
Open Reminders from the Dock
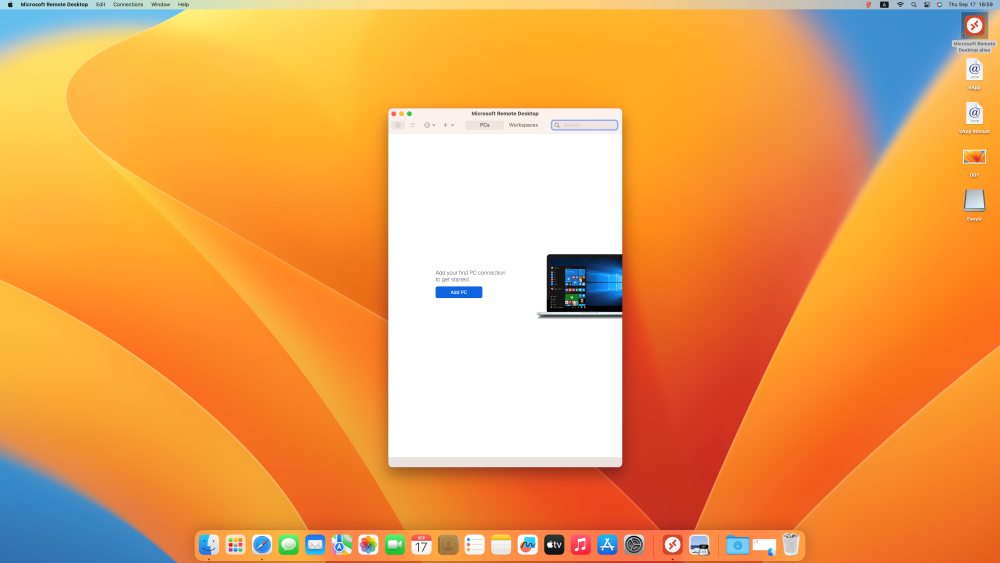(x=474, y=545)
